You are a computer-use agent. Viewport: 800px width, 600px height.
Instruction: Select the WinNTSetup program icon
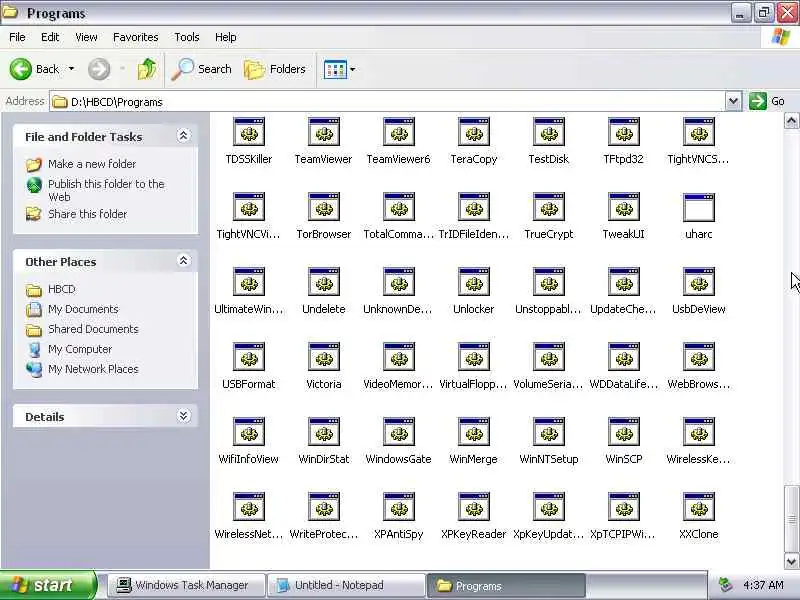(549, 432)
